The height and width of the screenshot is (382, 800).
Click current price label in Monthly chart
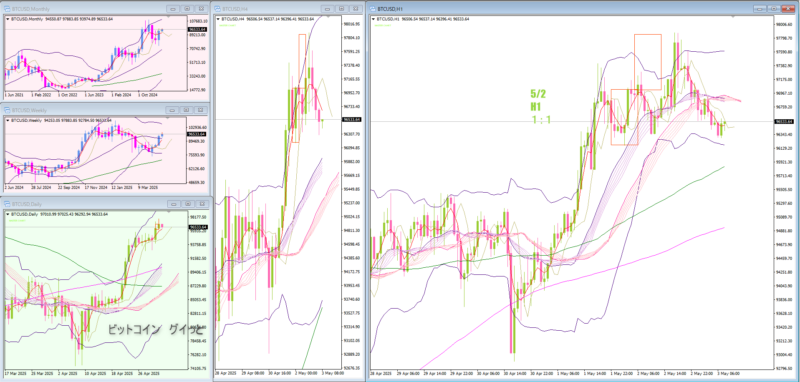click(x=197, y=30)
